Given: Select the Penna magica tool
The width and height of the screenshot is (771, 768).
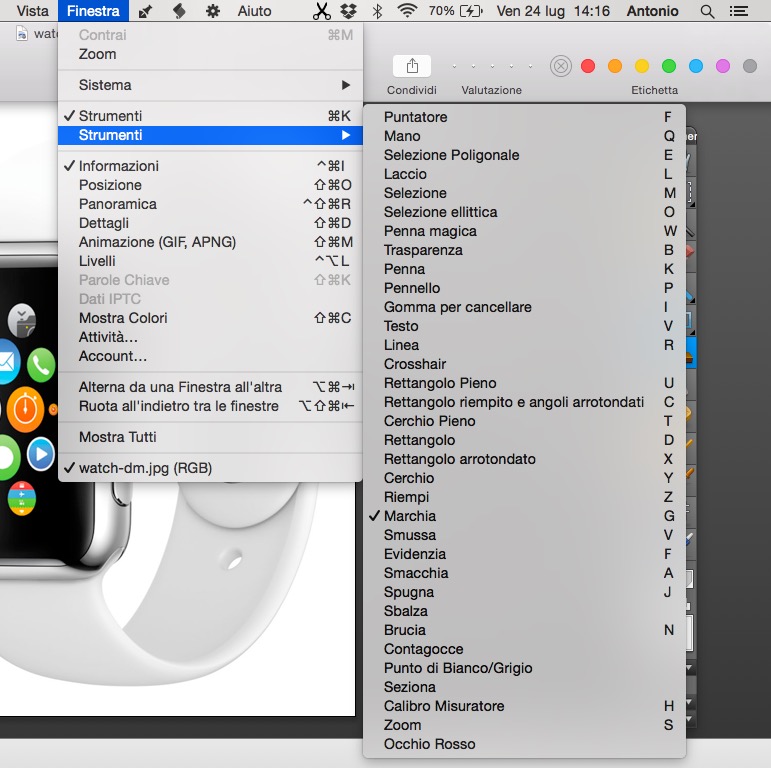Looking at the screenshot, I should click(x=524, y=231).
